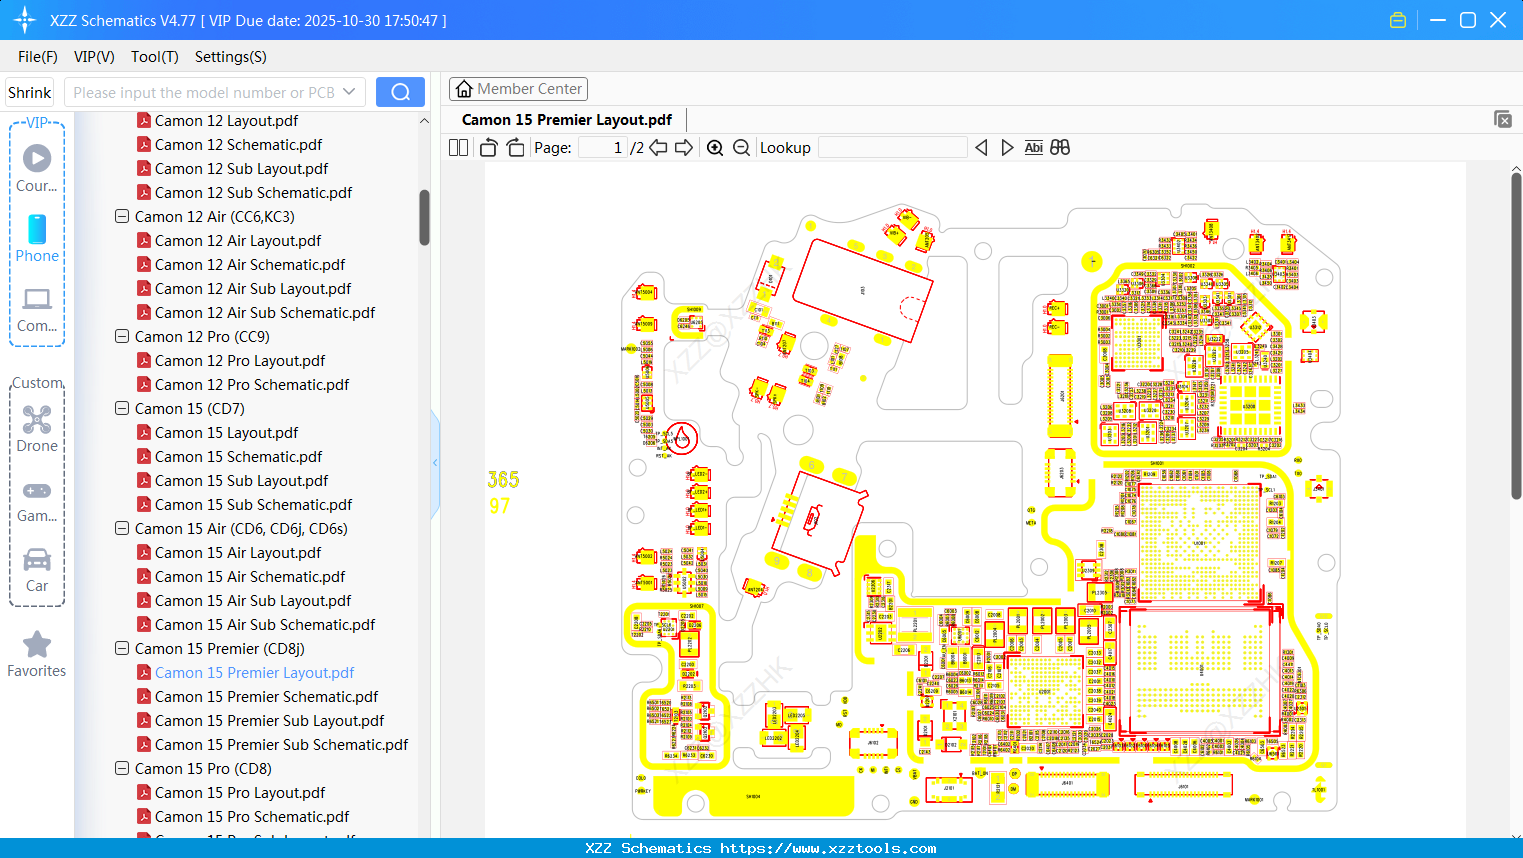Click the restore panel icon at top right
The width and height of the screenshot is (1523, 858).
[1503, 119]
